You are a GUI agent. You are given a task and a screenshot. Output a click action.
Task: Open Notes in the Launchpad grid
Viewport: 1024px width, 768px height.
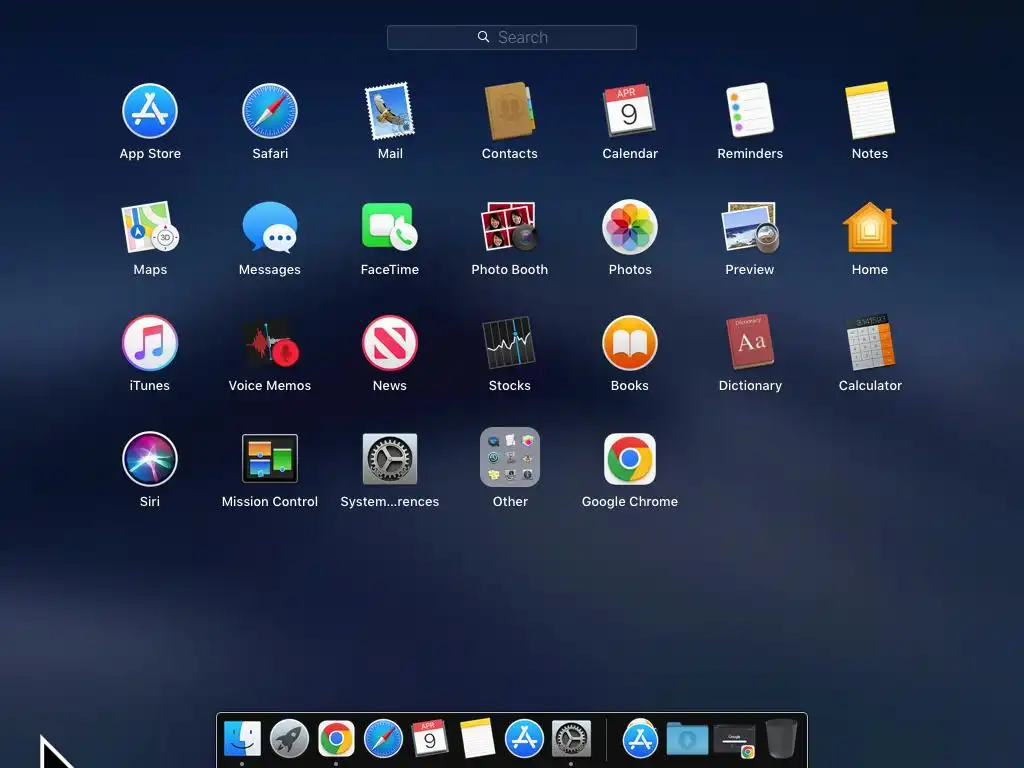pyautogui.click(x=870, y=110)
